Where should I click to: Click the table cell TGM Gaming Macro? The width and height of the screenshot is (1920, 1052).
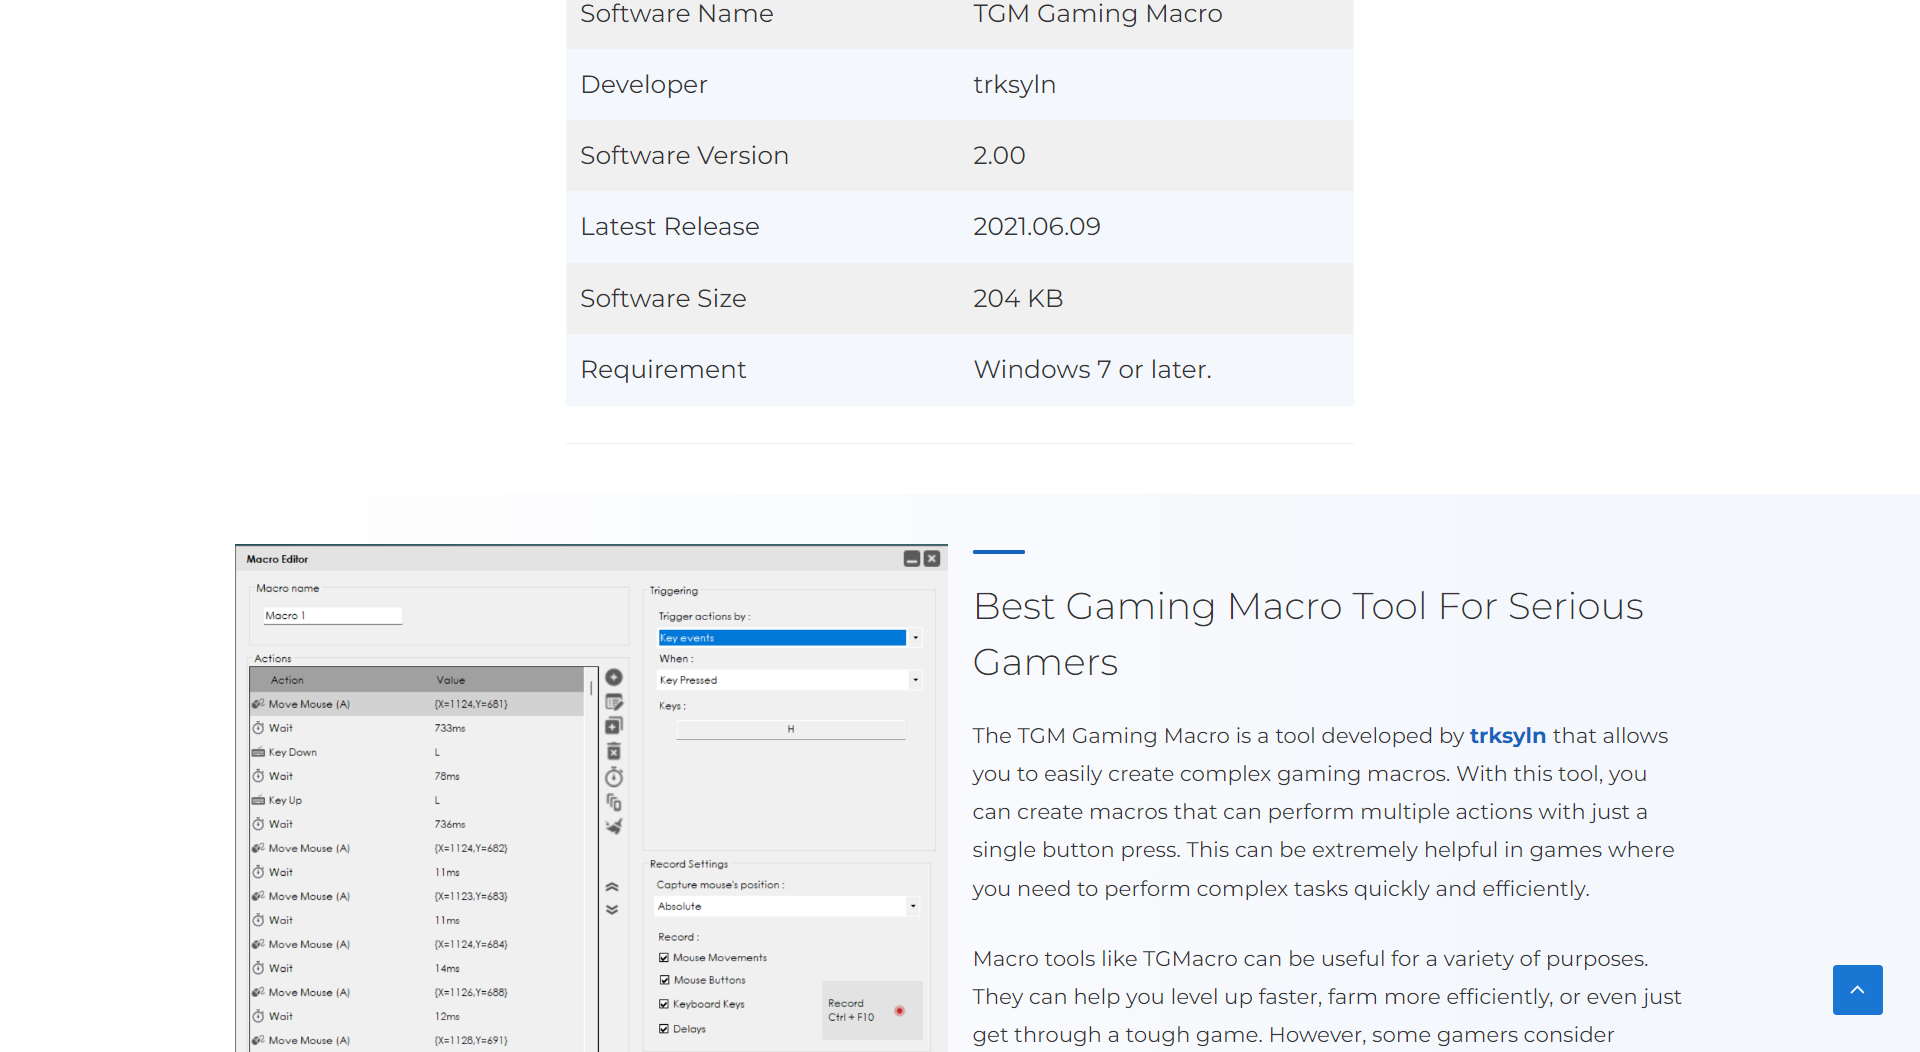(x=1097, y=14)
